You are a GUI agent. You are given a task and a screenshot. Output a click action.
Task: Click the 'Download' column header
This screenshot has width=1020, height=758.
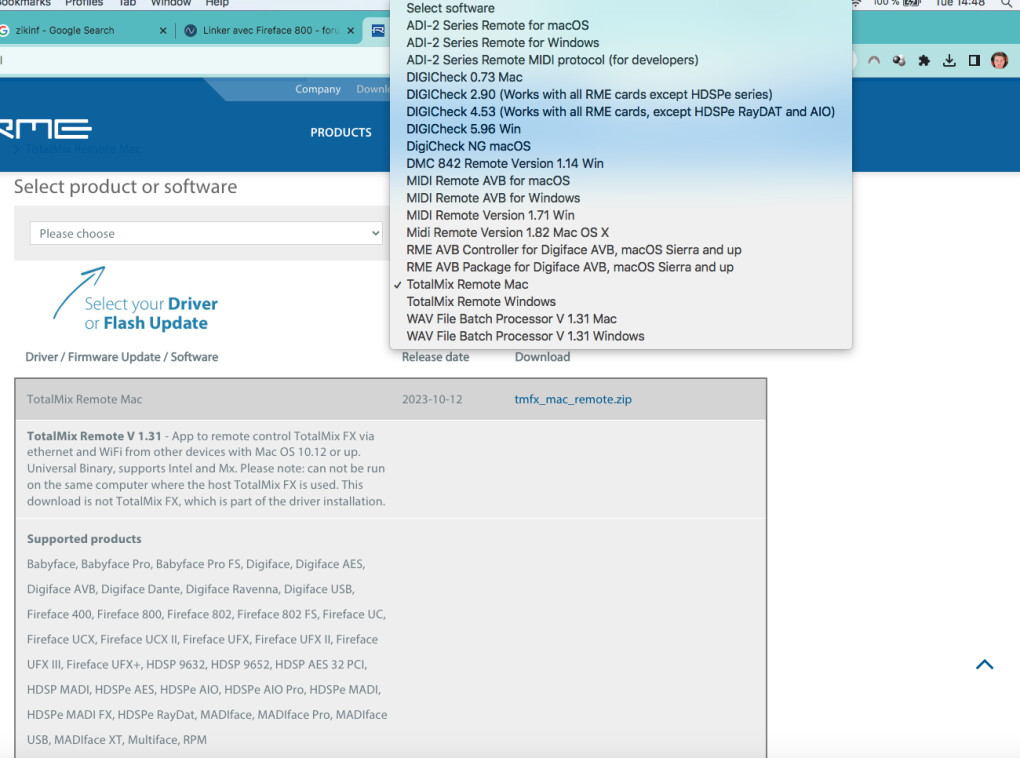(x=543, y=357)
